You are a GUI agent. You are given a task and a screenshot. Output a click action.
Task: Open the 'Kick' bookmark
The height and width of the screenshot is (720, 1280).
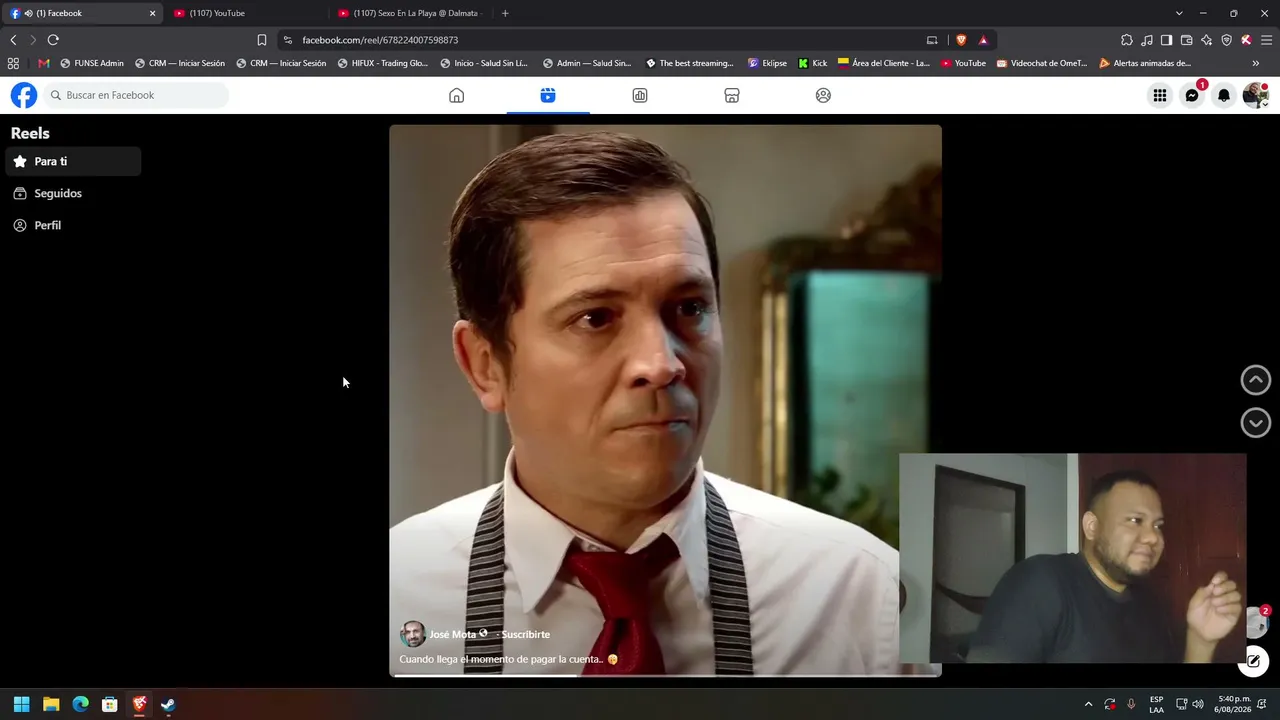click(x=813, y=63)
